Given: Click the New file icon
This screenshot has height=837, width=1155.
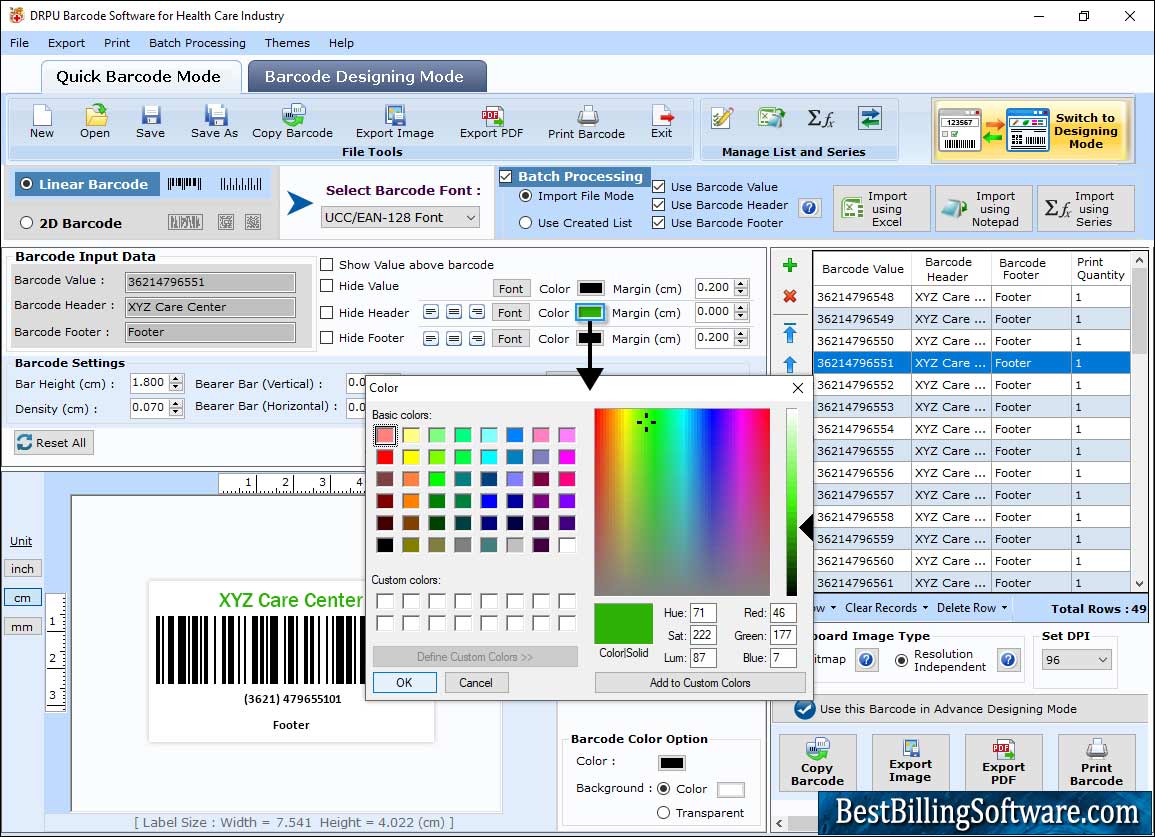Looking at the screenshot, I should point(42,122).
